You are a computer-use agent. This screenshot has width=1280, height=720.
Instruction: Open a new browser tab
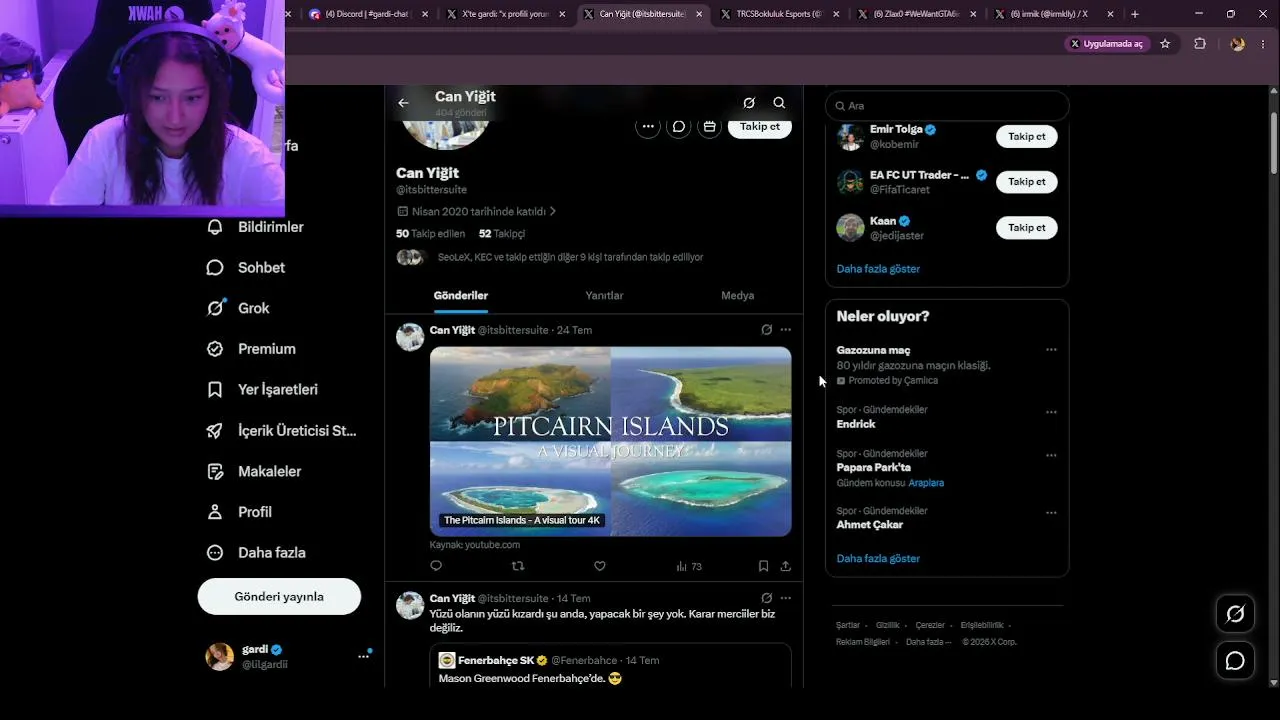tap(1135, 14)
